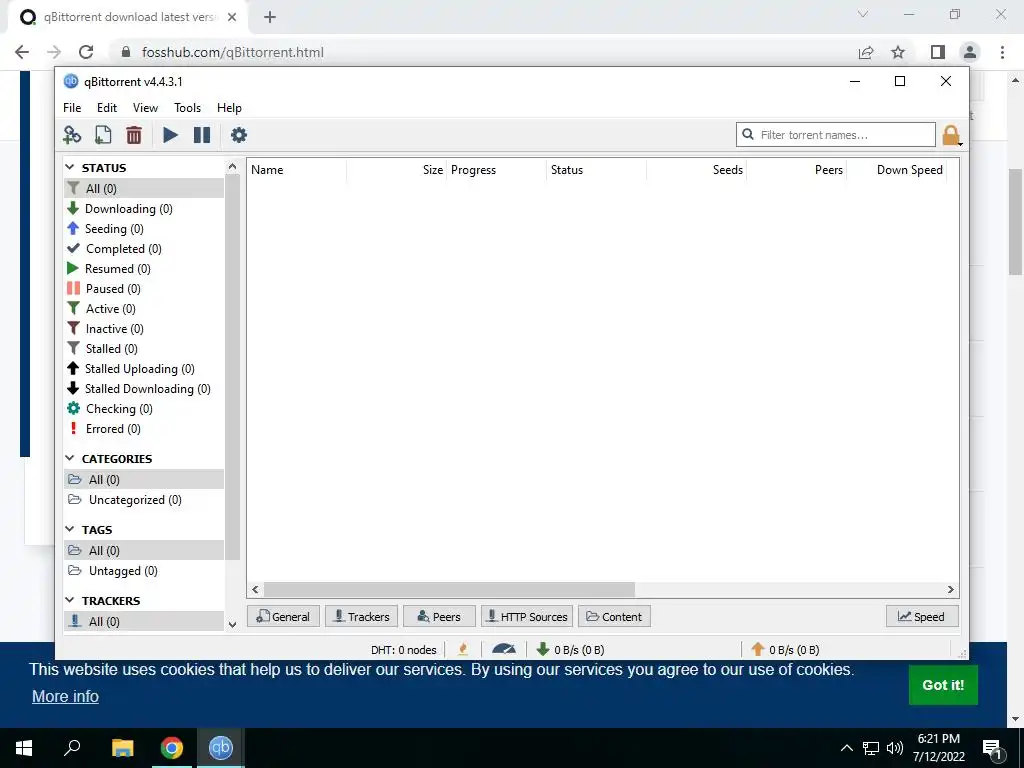Image resolution: width=1024 pixels, height=768 pixels.
Task: Click the green download speed arrow icon
Action: pos(542,649)
